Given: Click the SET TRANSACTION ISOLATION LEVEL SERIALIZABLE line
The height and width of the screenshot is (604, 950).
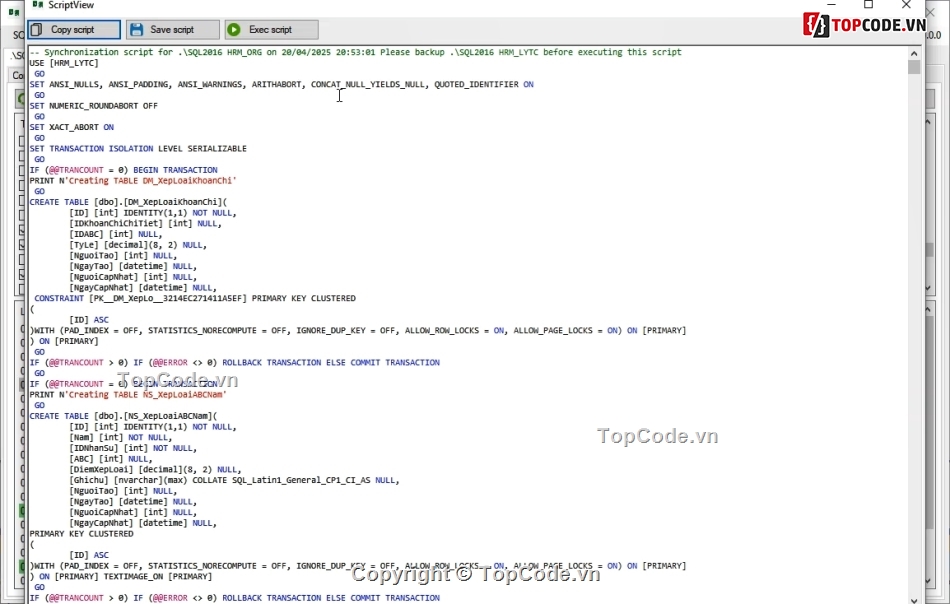Looking at the screenshot, I should click(x=138, y=148).
